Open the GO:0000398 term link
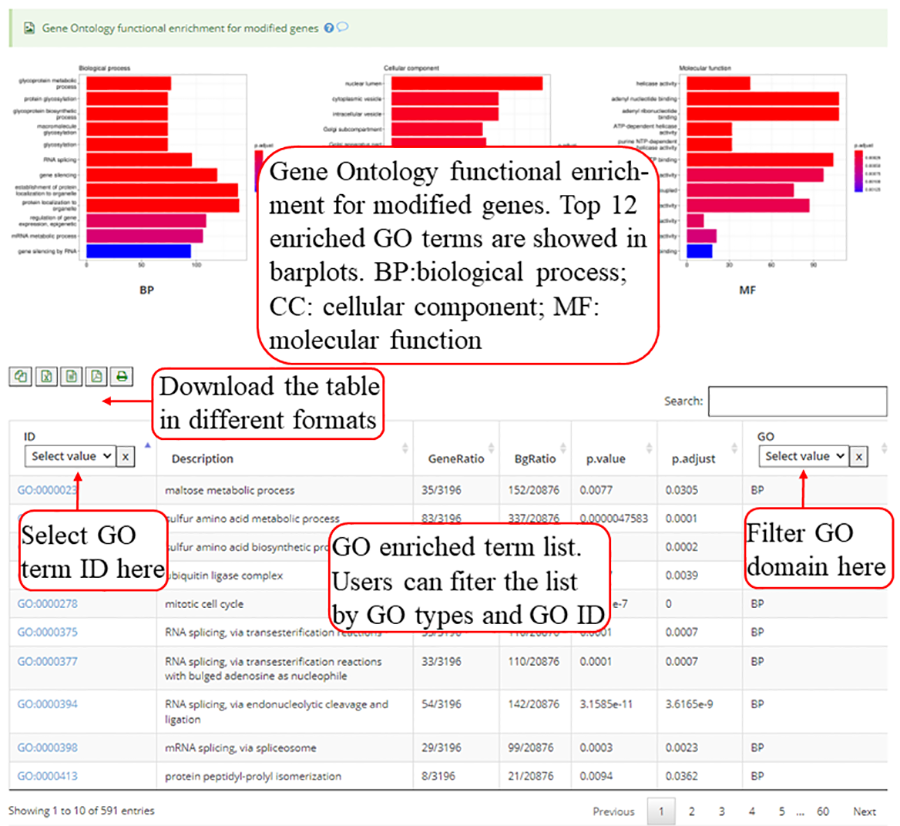900x826 pixels. click(x=48, y=747)
